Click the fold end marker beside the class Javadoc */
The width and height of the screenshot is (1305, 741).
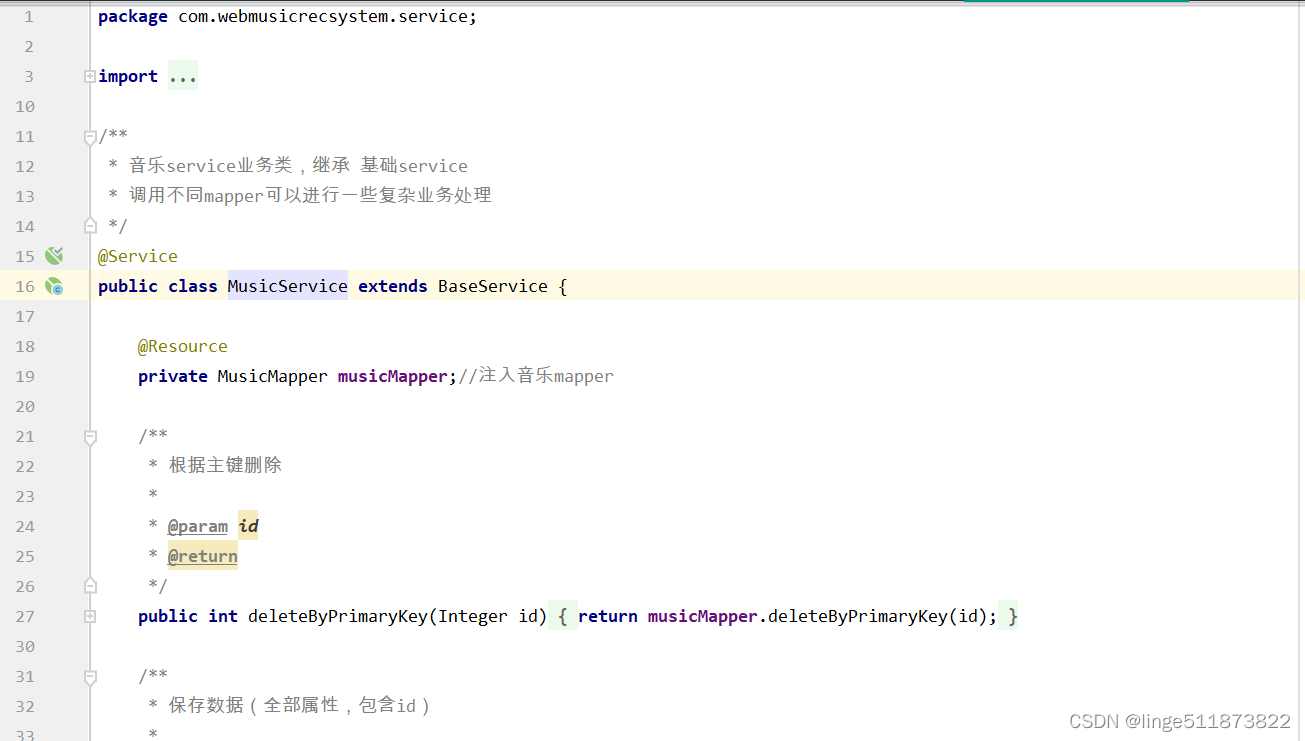[90, 224]
